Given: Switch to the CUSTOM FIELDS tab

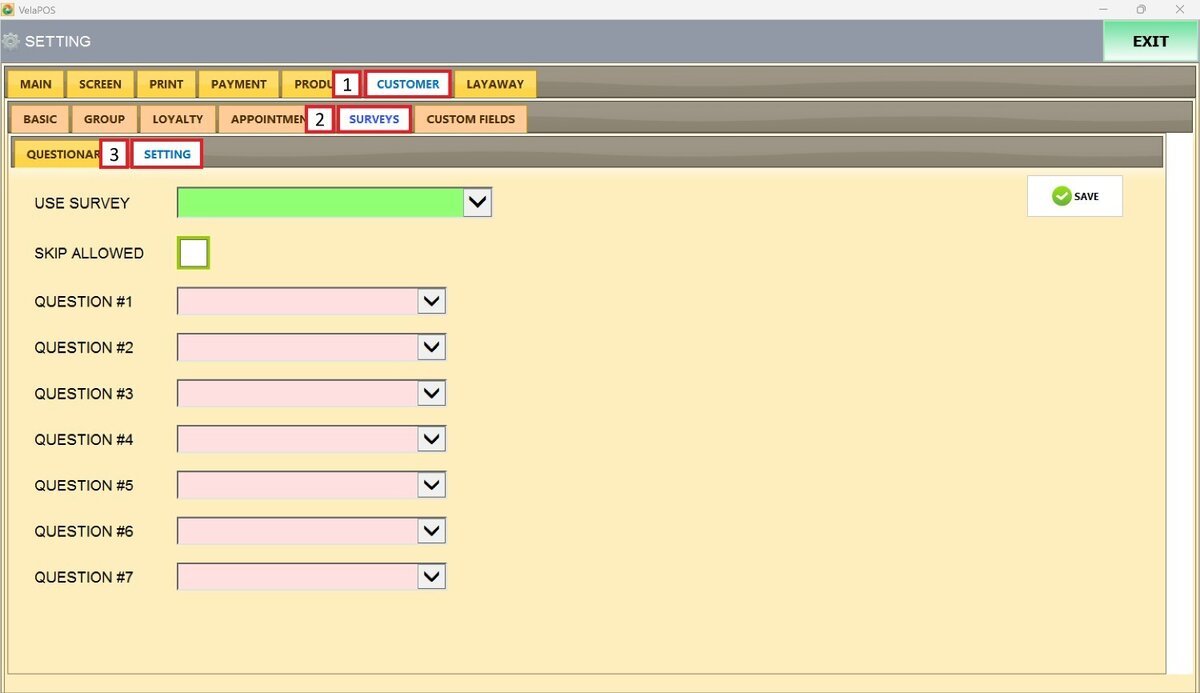Looking at the screenshot, I should [x=471, y=119].
